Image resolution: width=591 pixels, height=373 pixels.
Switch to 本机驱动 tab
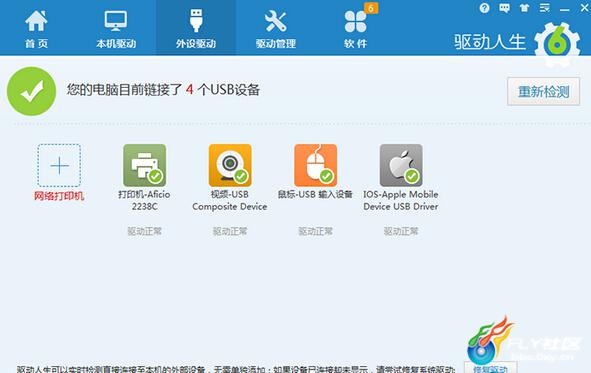tap(116, 29)
